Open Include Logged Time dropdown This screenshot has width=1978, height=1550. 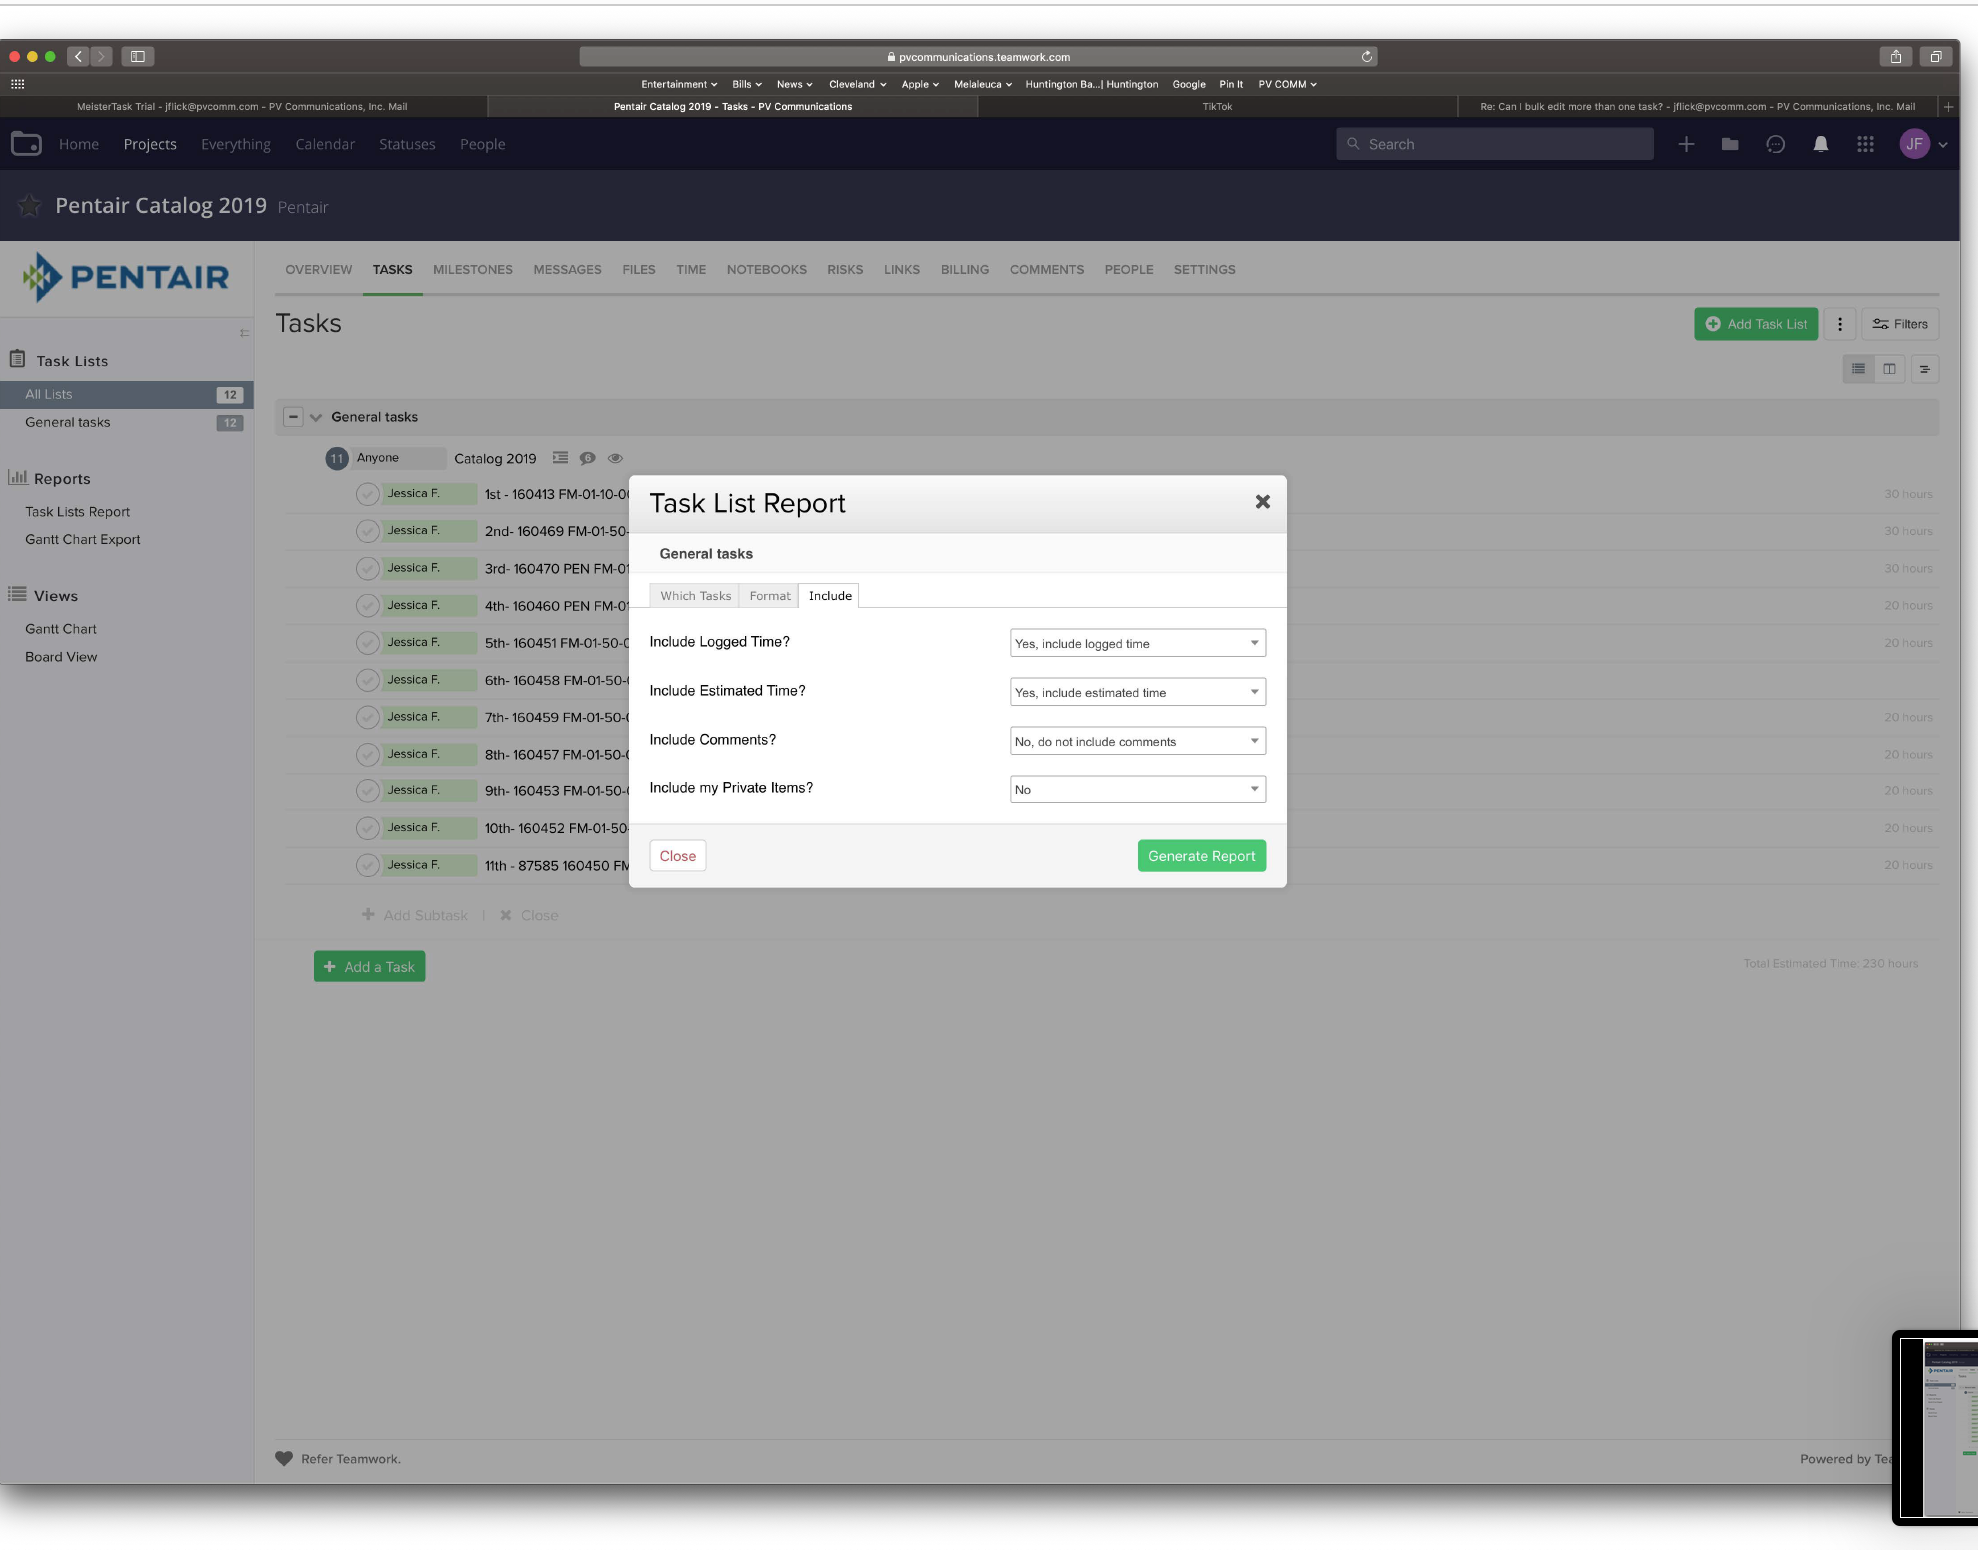1137,643
